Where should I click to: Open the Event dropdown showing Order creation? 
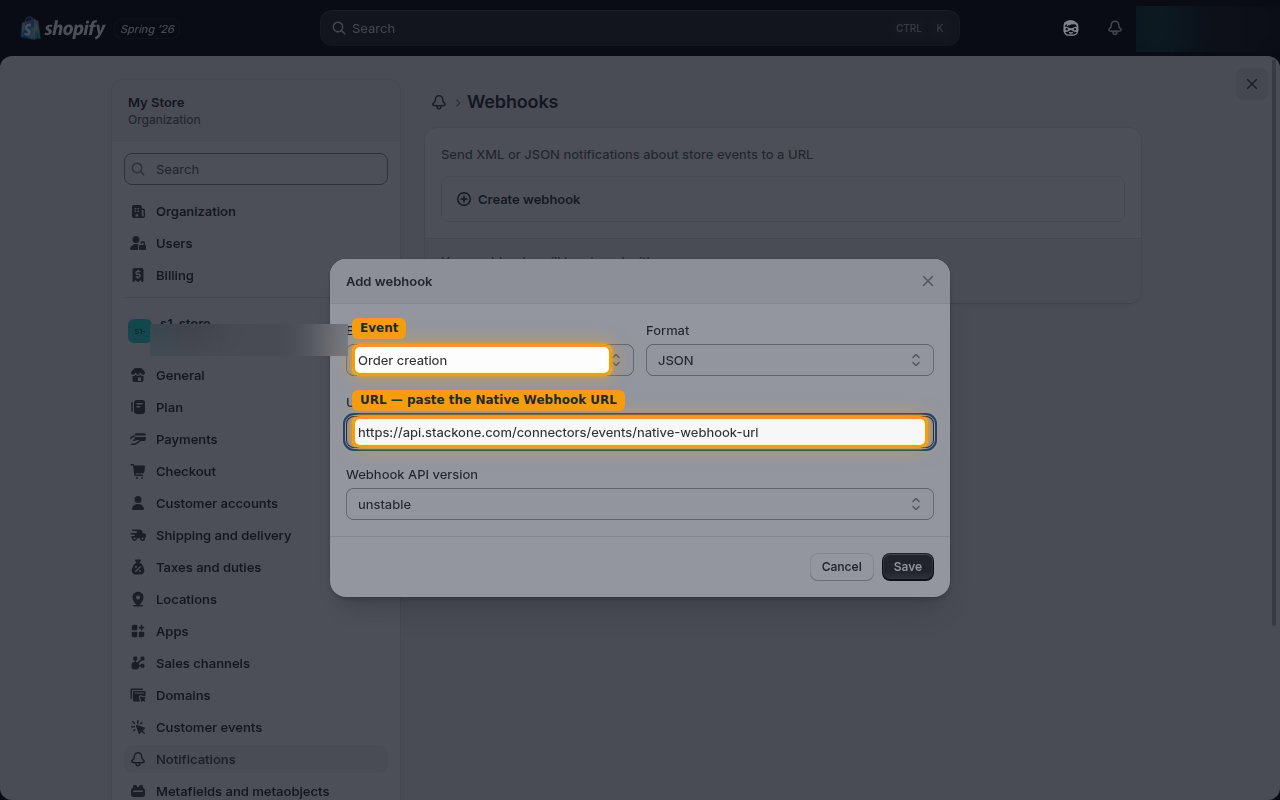pos(490,360)
